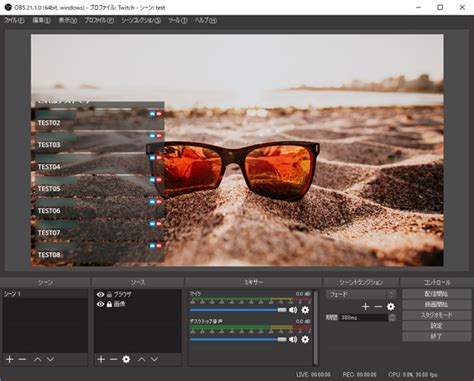Mute the mic speaker icon
This screenshot has width=474, height=381.
[x=293, y=310]
